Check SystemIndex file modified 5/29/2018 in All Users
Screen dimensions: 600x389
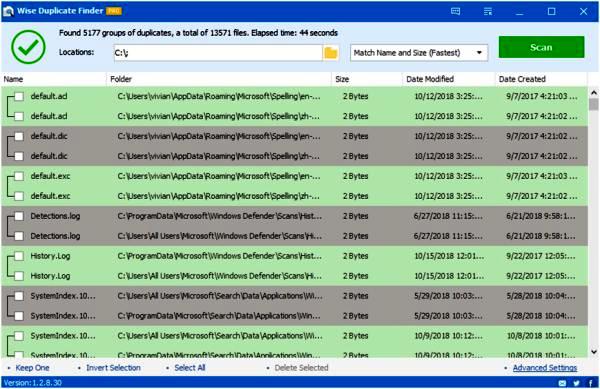(x=19, y=296)
